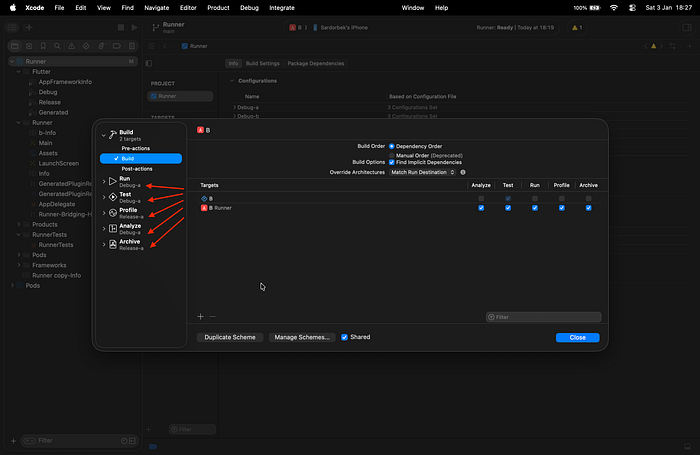Click the minus button under scheme targets list
The image size is (700, 455).
point(212,317)
